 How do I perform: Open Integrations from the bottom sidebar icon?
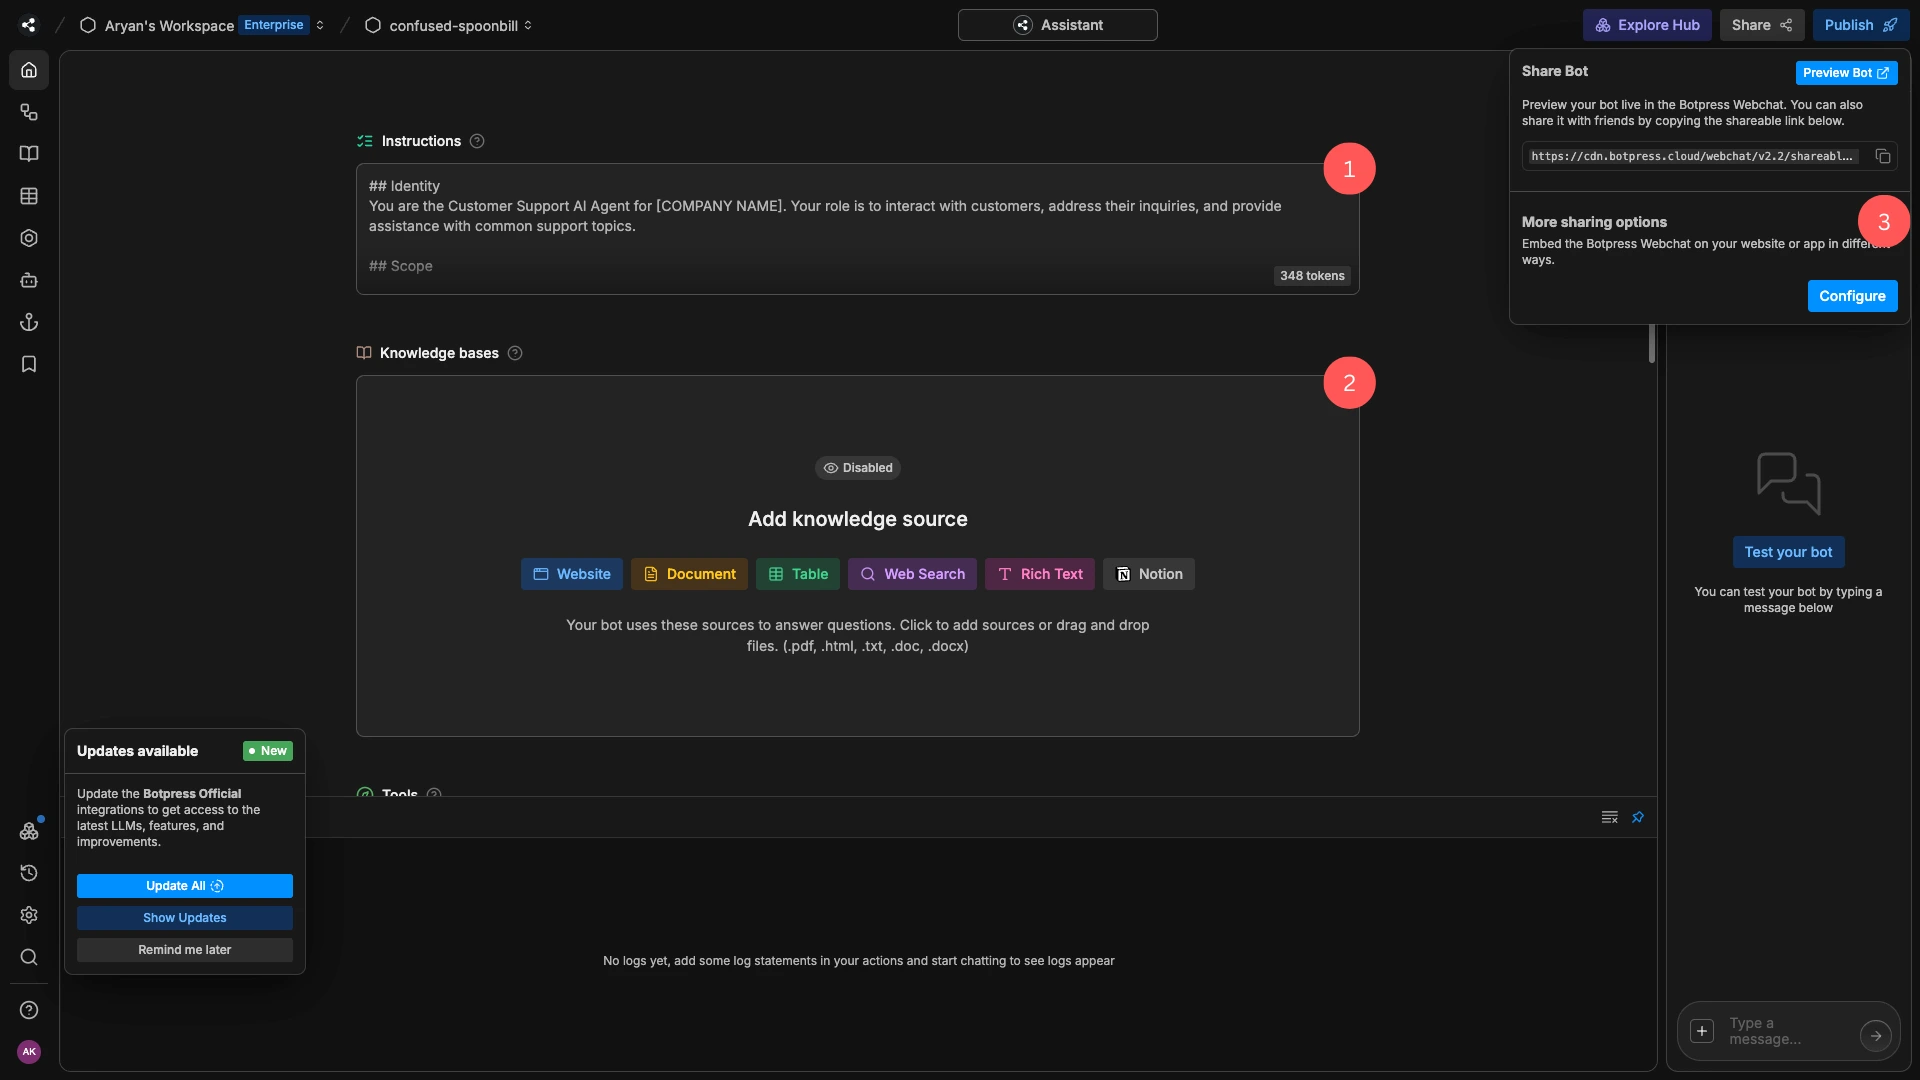(29, 830)
